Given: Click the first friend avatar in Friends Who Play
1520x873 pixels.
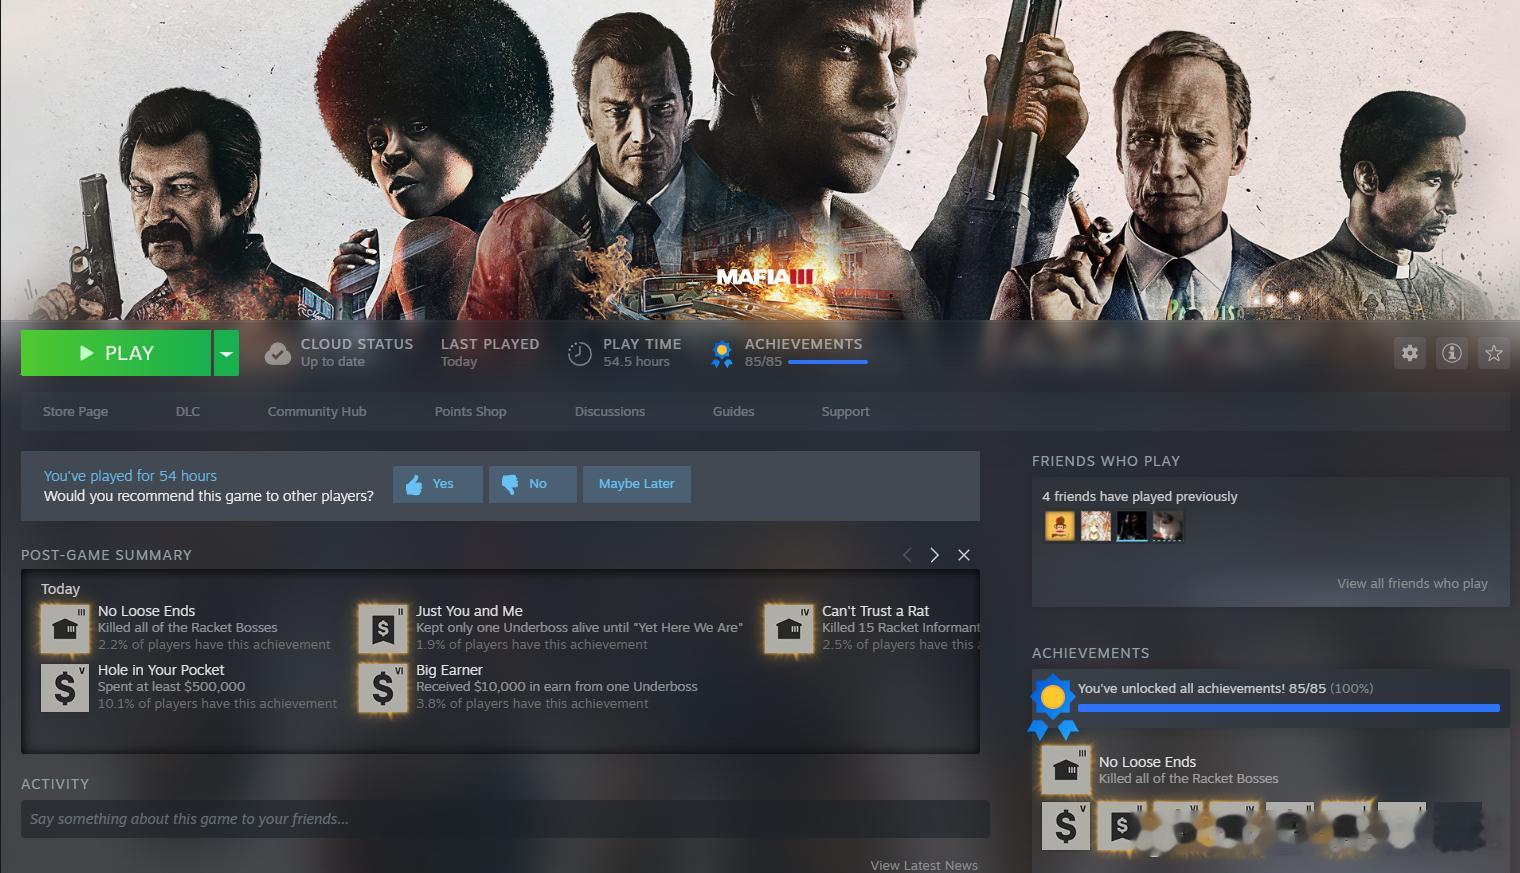Looking at the screenshot, I should (1060, 526).
